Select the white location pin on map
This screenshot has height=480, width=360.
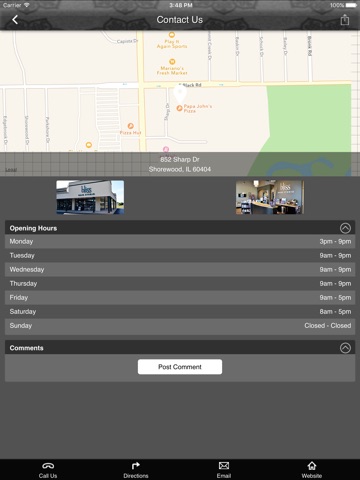coord(180,94)
